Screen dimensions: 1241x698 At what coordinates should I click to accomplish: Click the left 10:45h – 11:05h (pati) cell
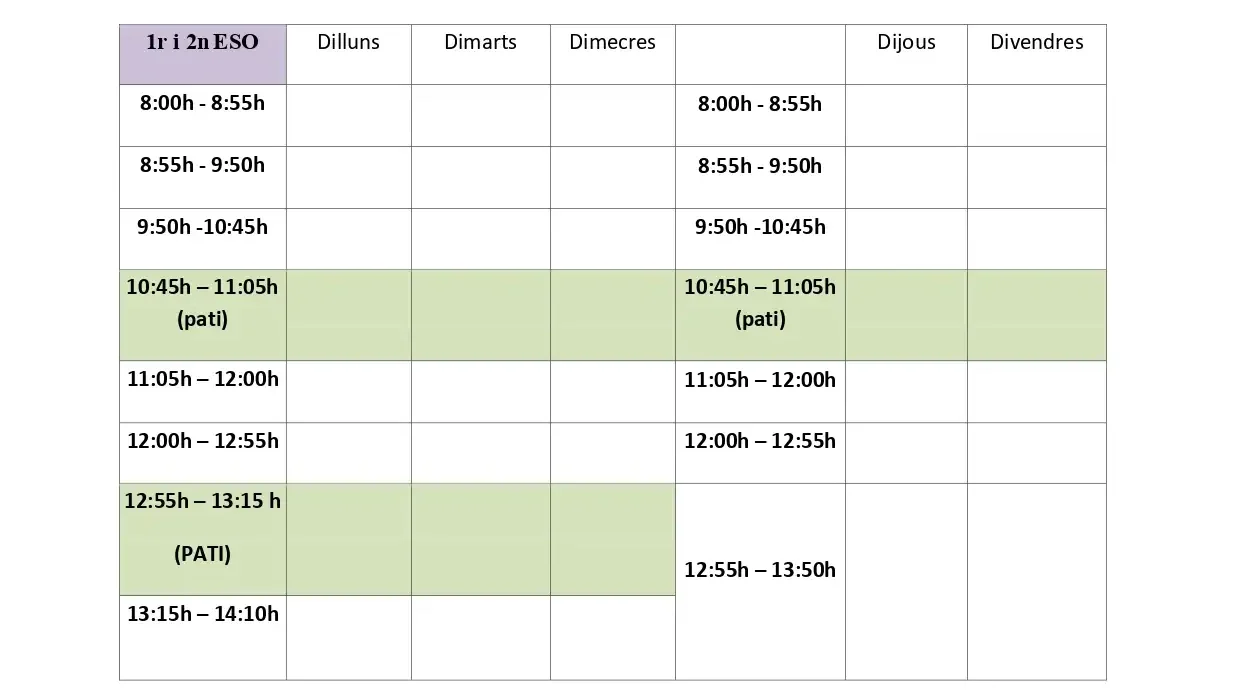[203, 315]
